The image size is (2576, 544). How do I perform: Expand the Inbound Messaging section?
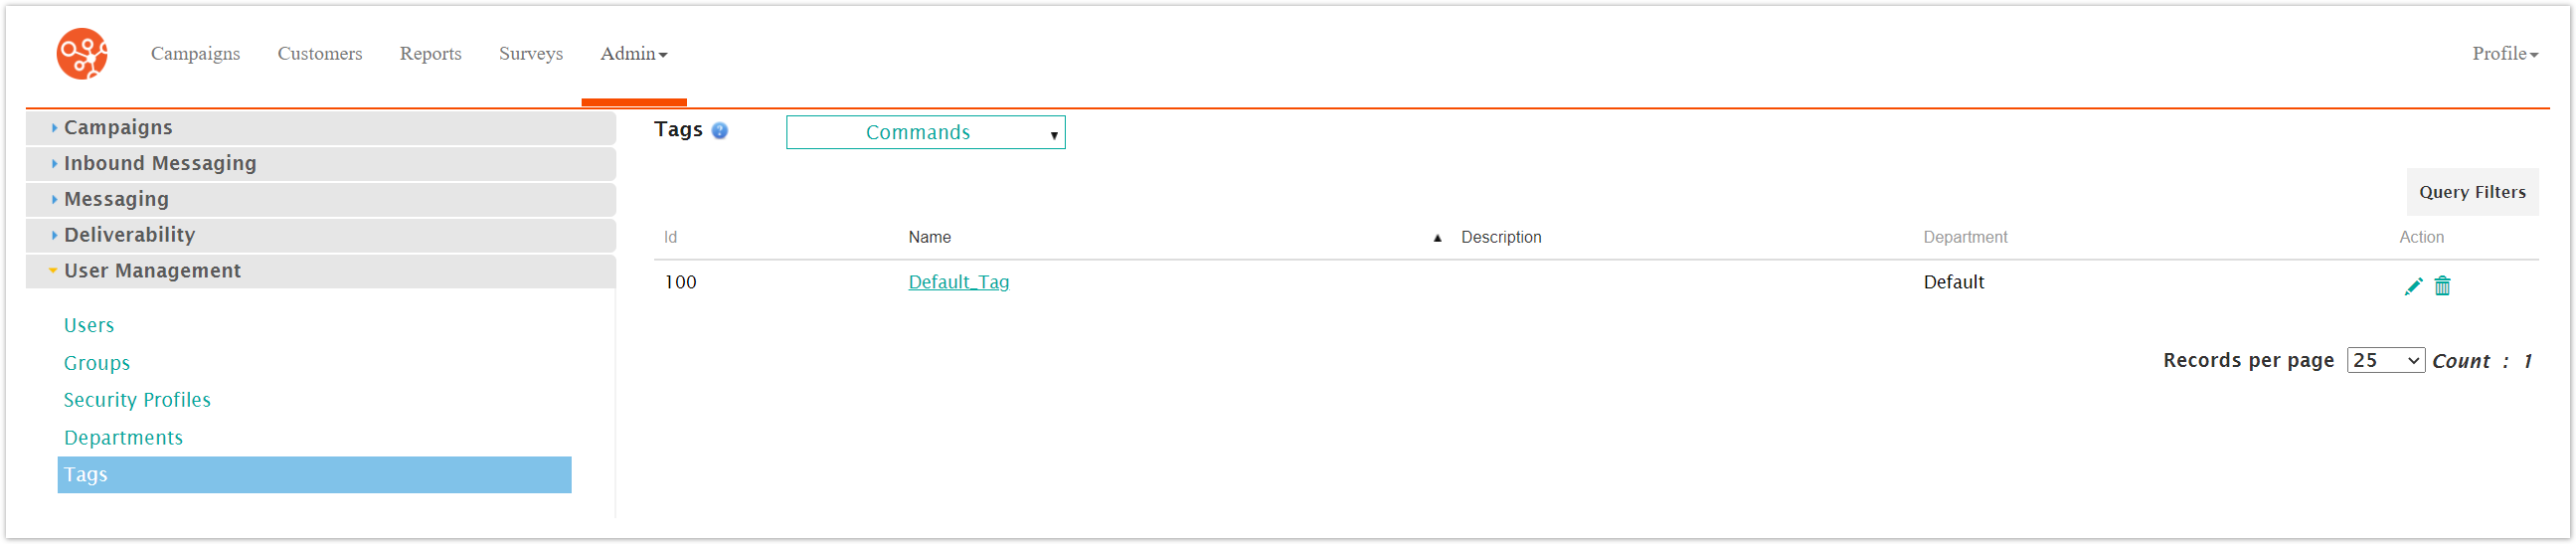pyautogui.click(x=160, y=164)
